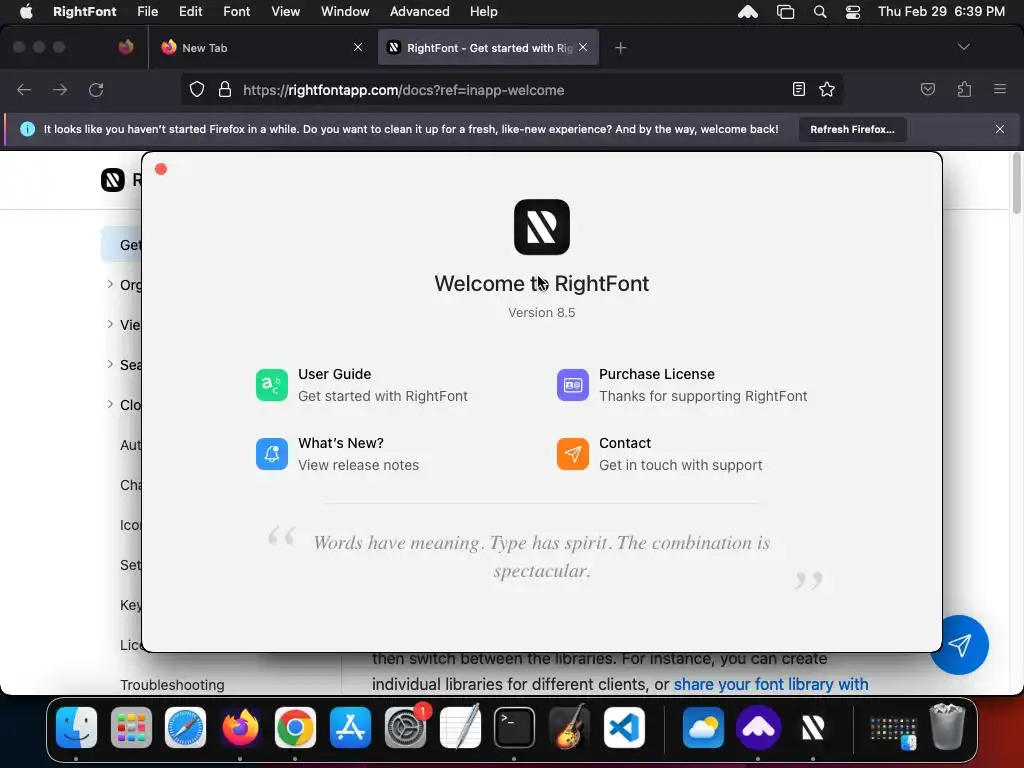Click the Purchase License purple icon
This screenshot has width=1024, height=768.
[573, 385]
